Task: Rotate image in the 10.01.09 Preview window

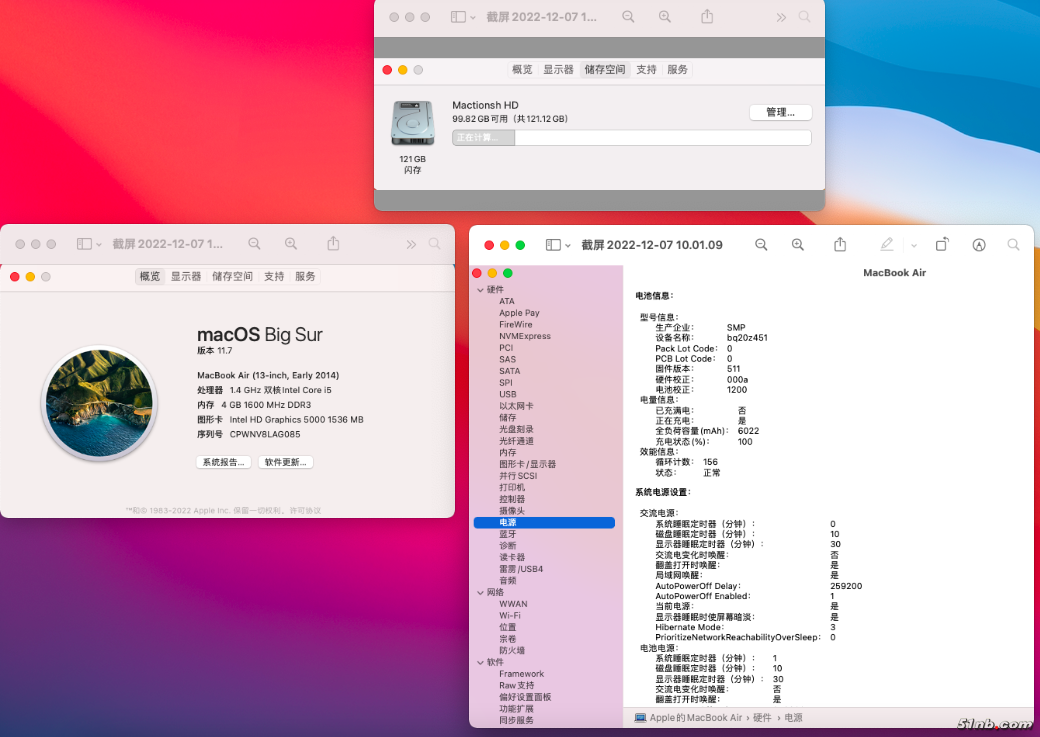Action: pos(942,245)
